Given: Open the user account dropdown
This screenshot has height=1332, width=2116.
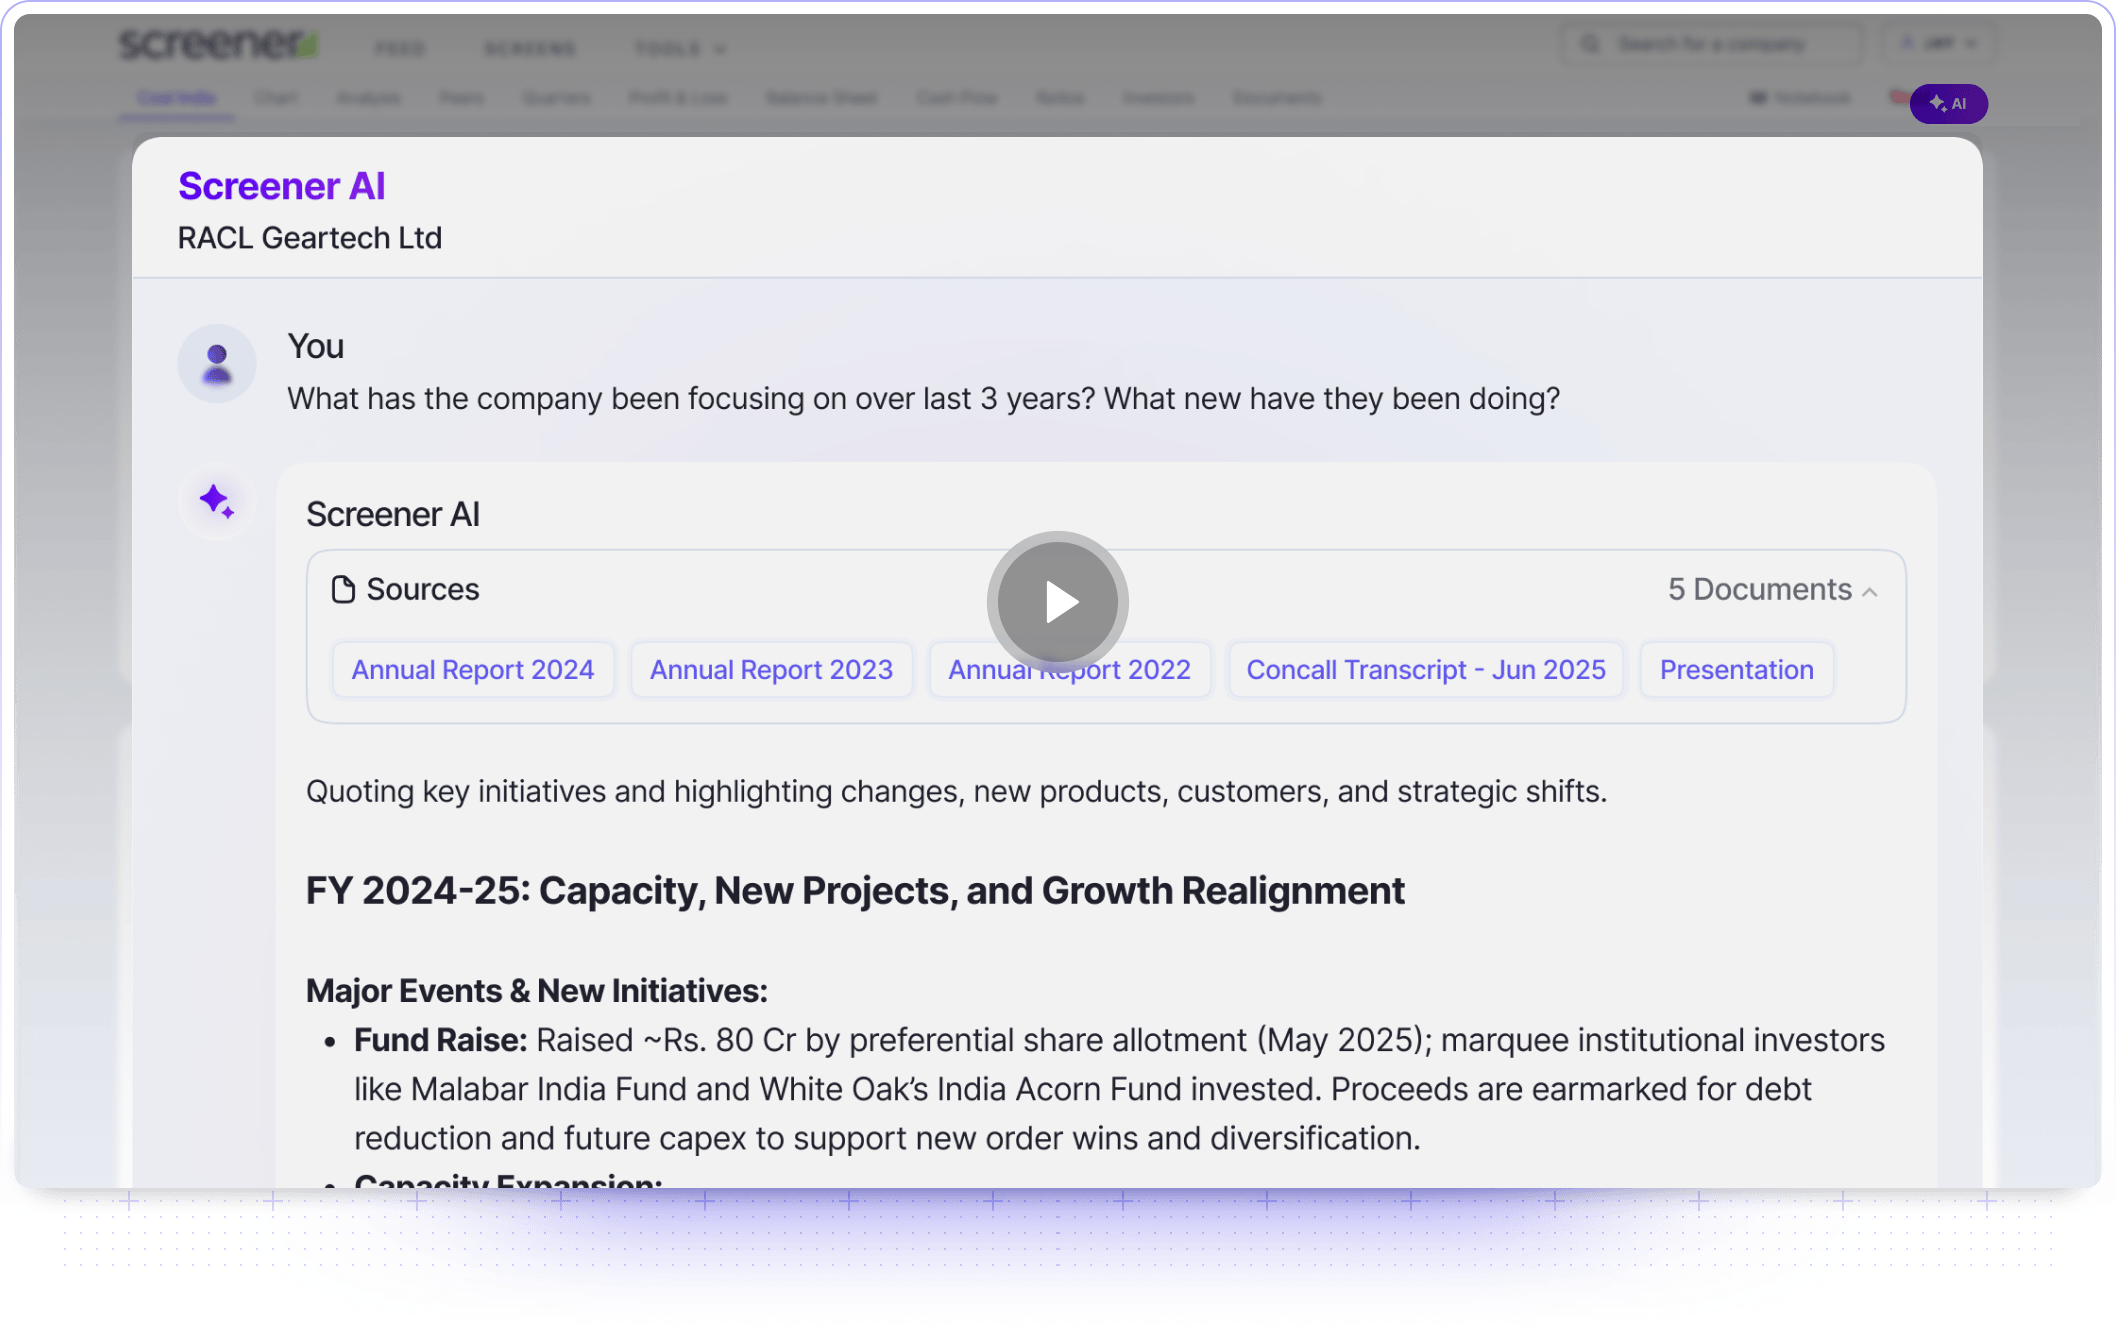Looking at the screenshot, I should (x=1940, y=44).
